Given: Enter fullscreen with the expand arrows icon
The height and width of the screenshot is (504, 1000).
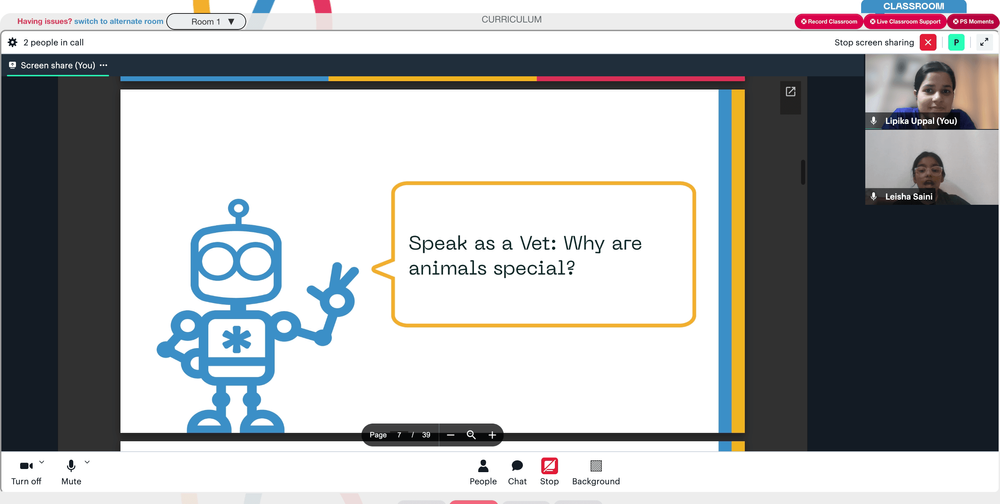Looking at the screenshot, I should [x=985, y=43].
